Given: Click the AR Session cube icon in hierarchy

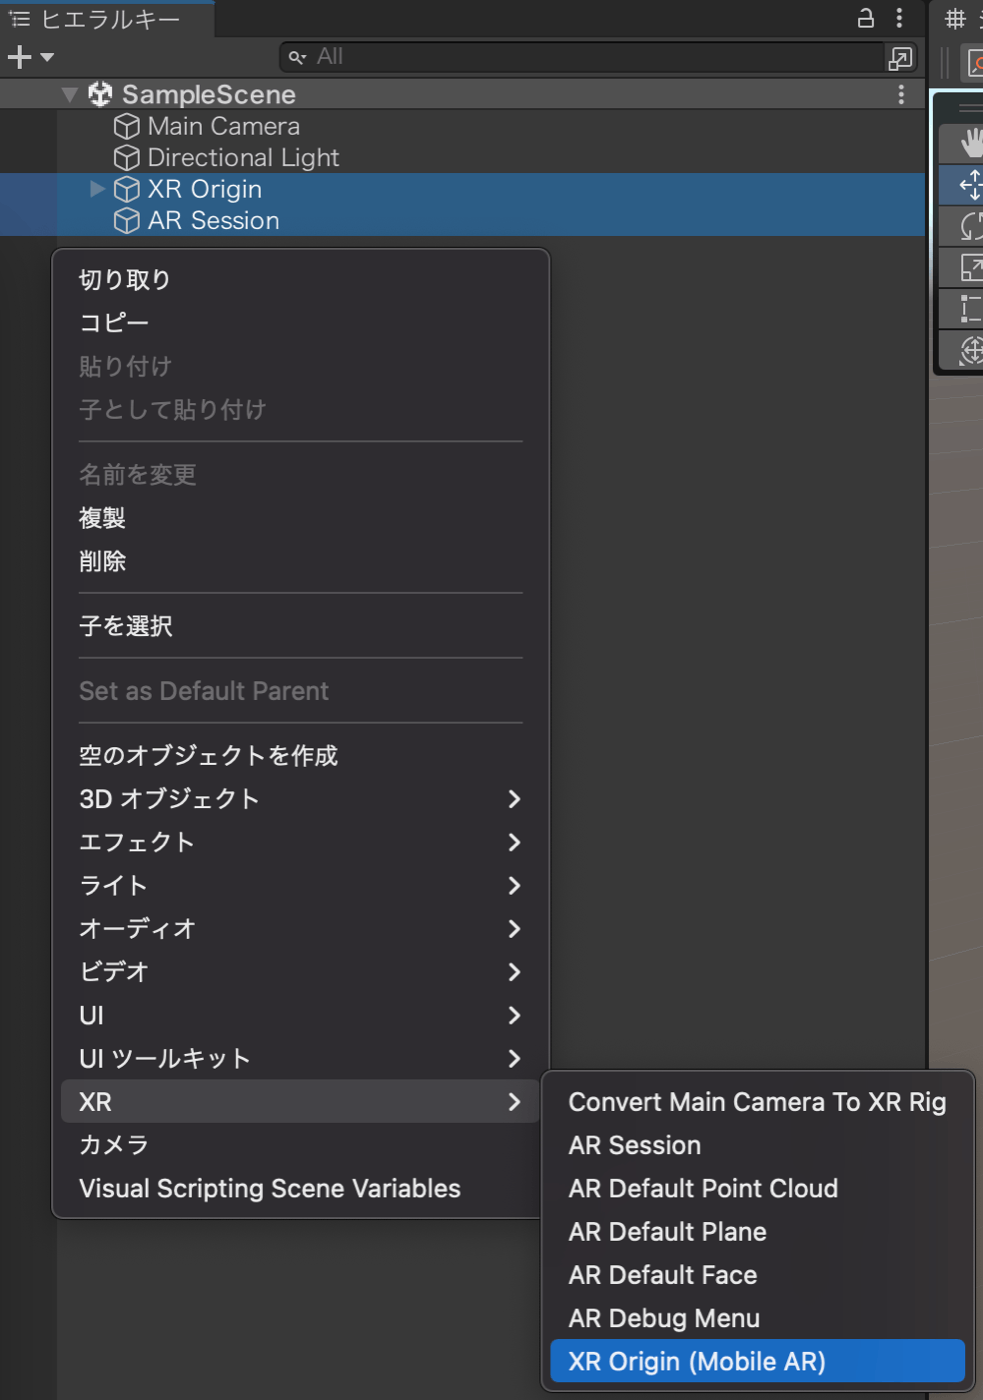Looking at the screenshot, I should 127,220.
